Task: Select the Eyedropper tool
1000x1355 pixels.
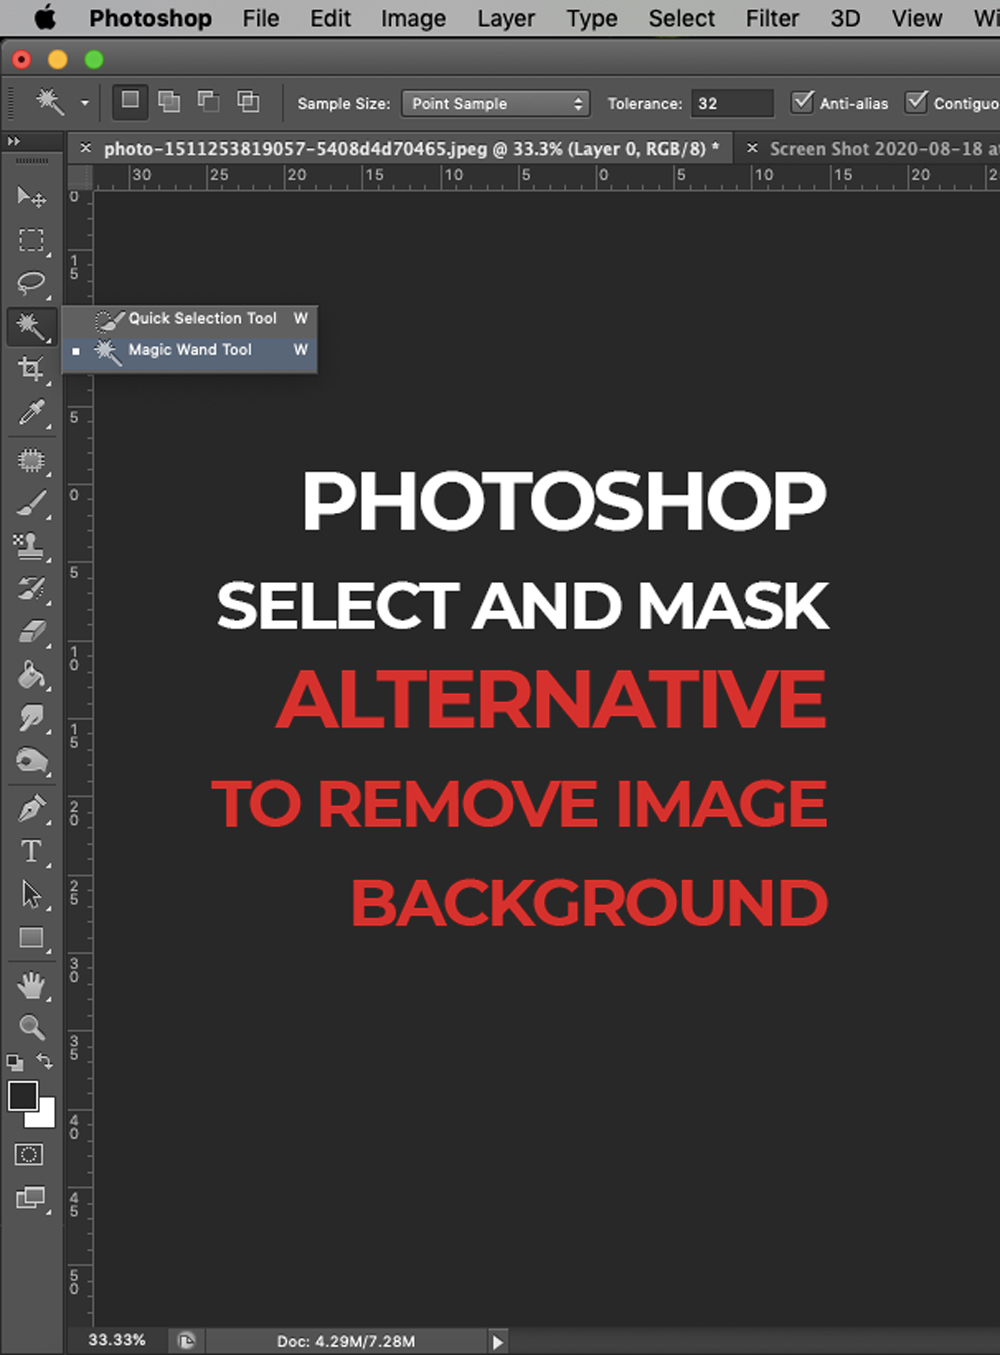Action: point(31,413)
